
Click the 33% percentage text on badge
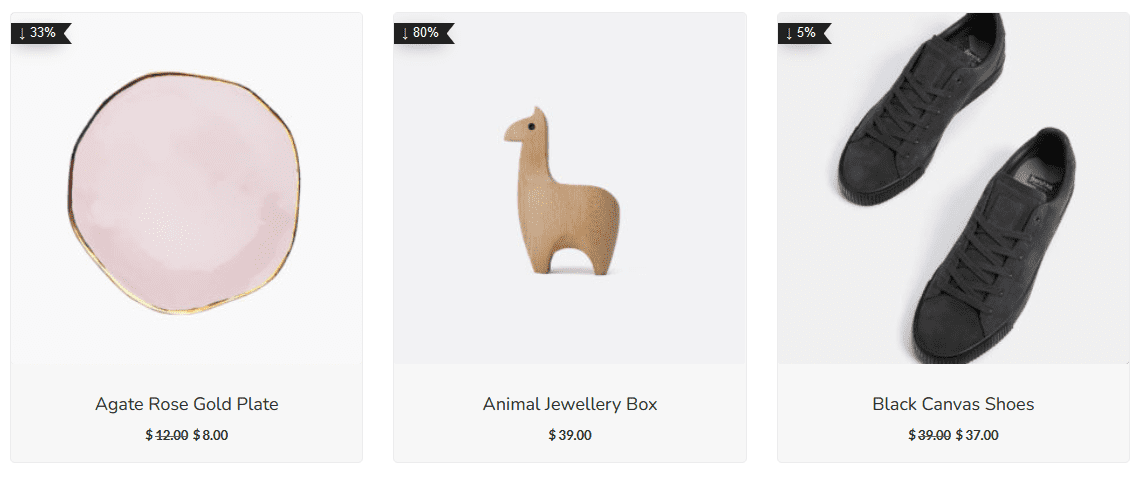pos(42,33)
